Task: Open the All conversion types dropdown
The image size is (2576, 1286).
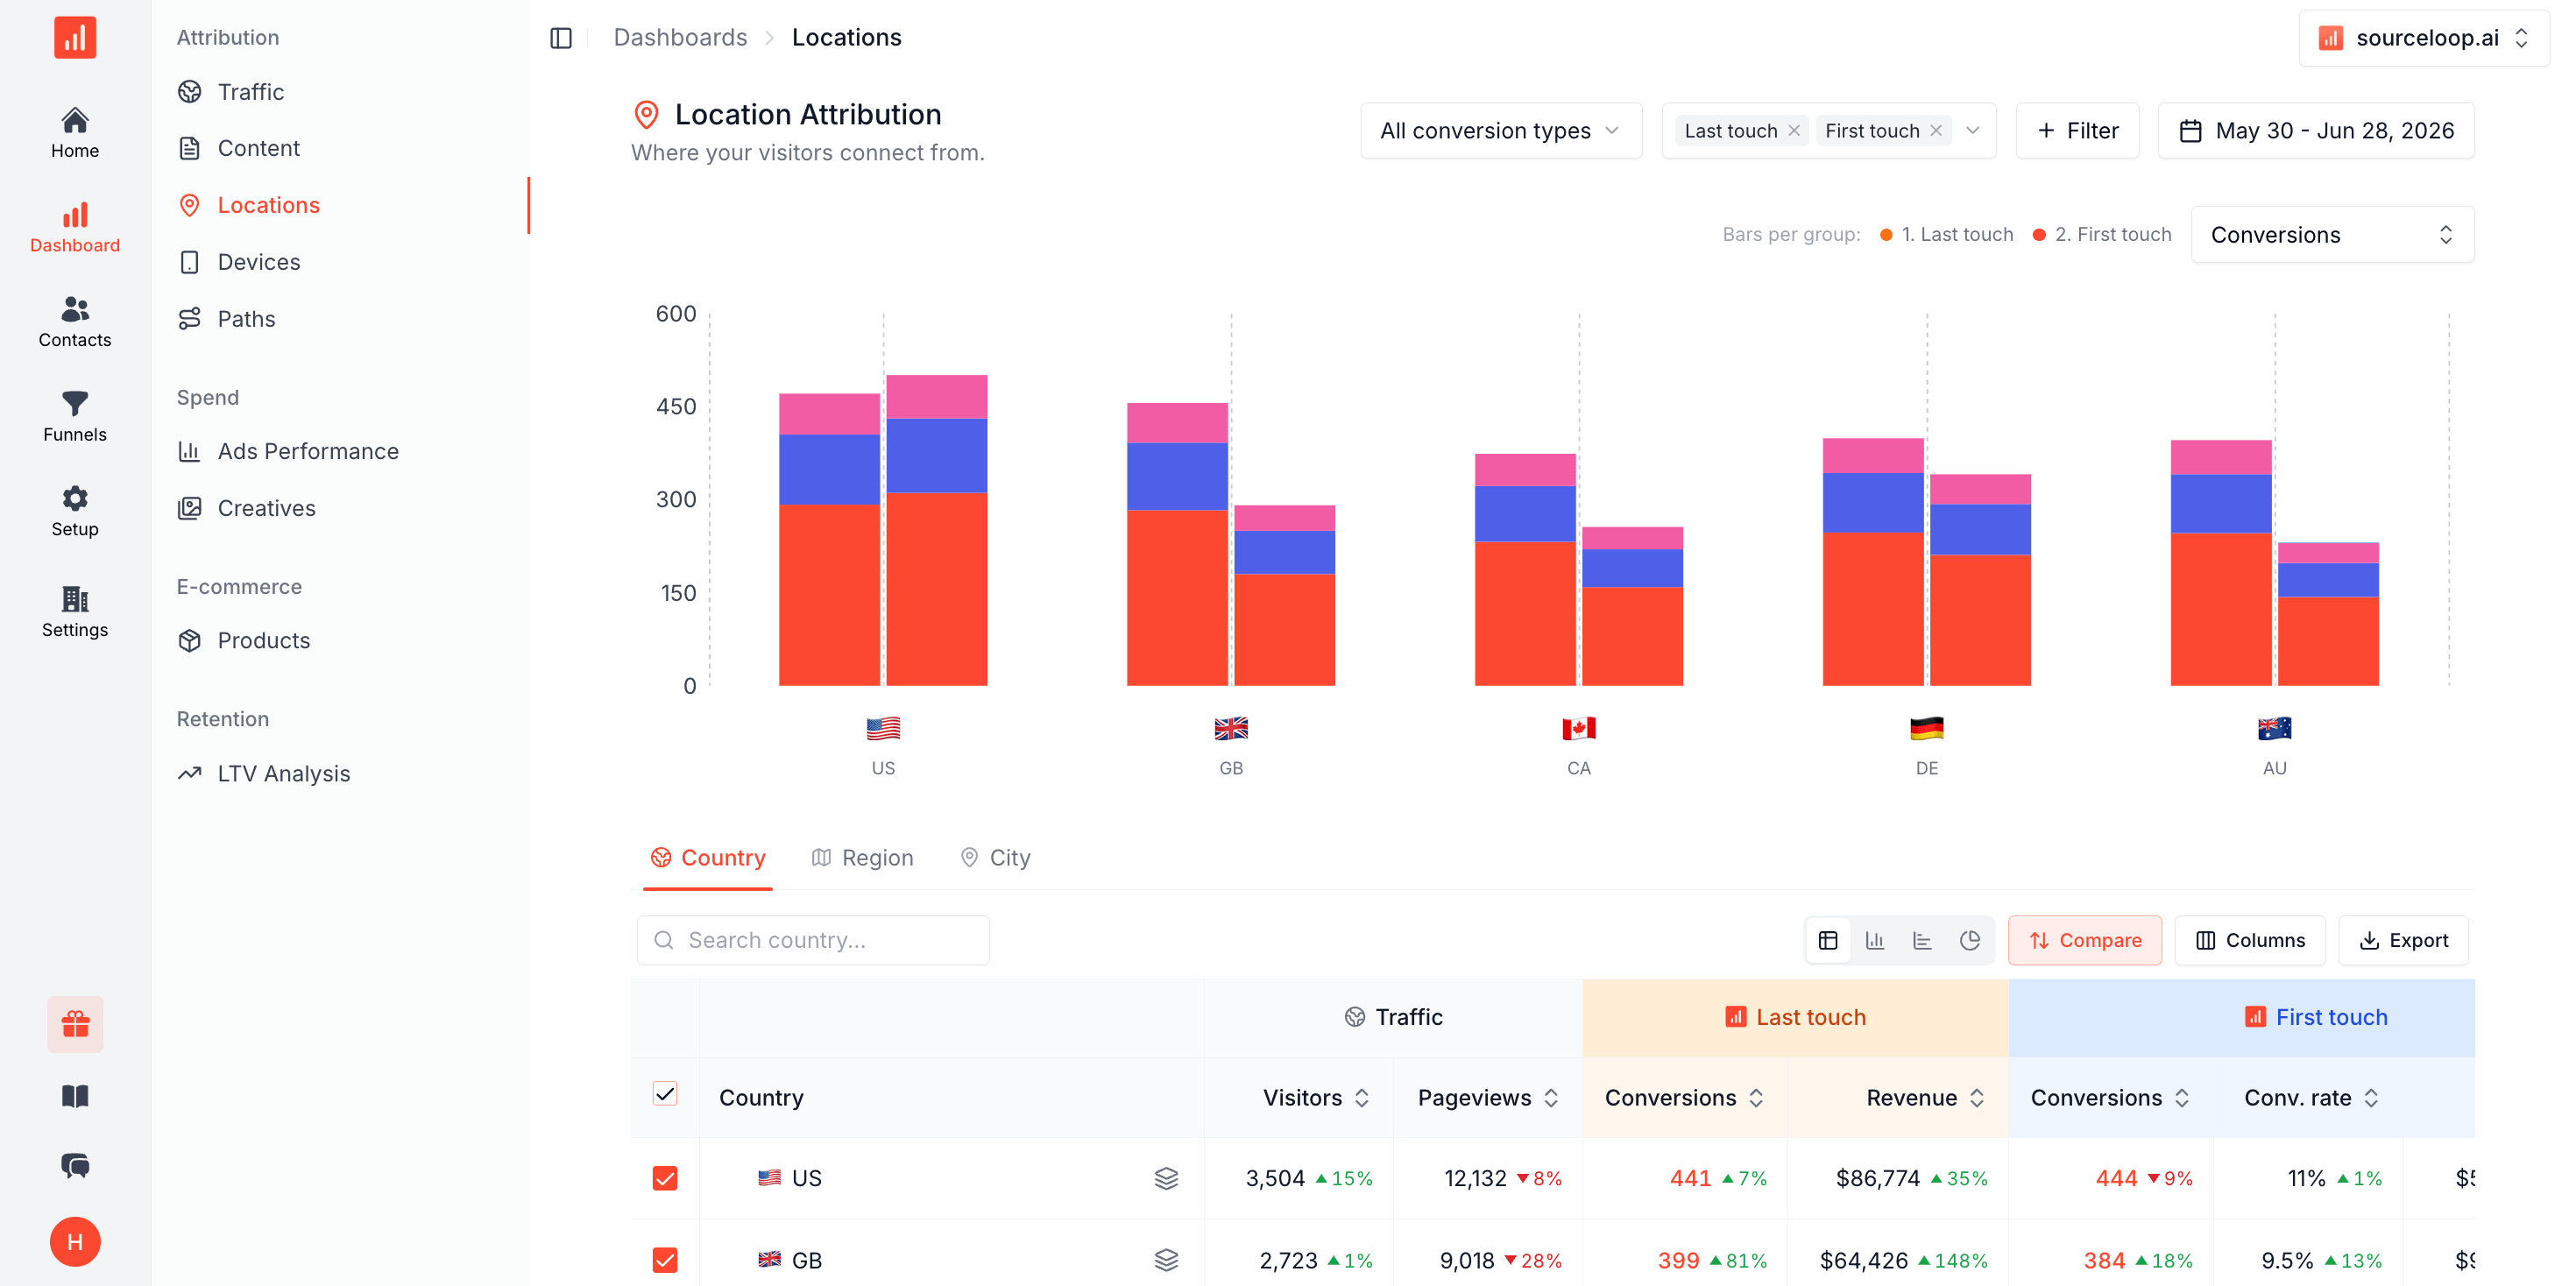Action: click(1500, 131)
